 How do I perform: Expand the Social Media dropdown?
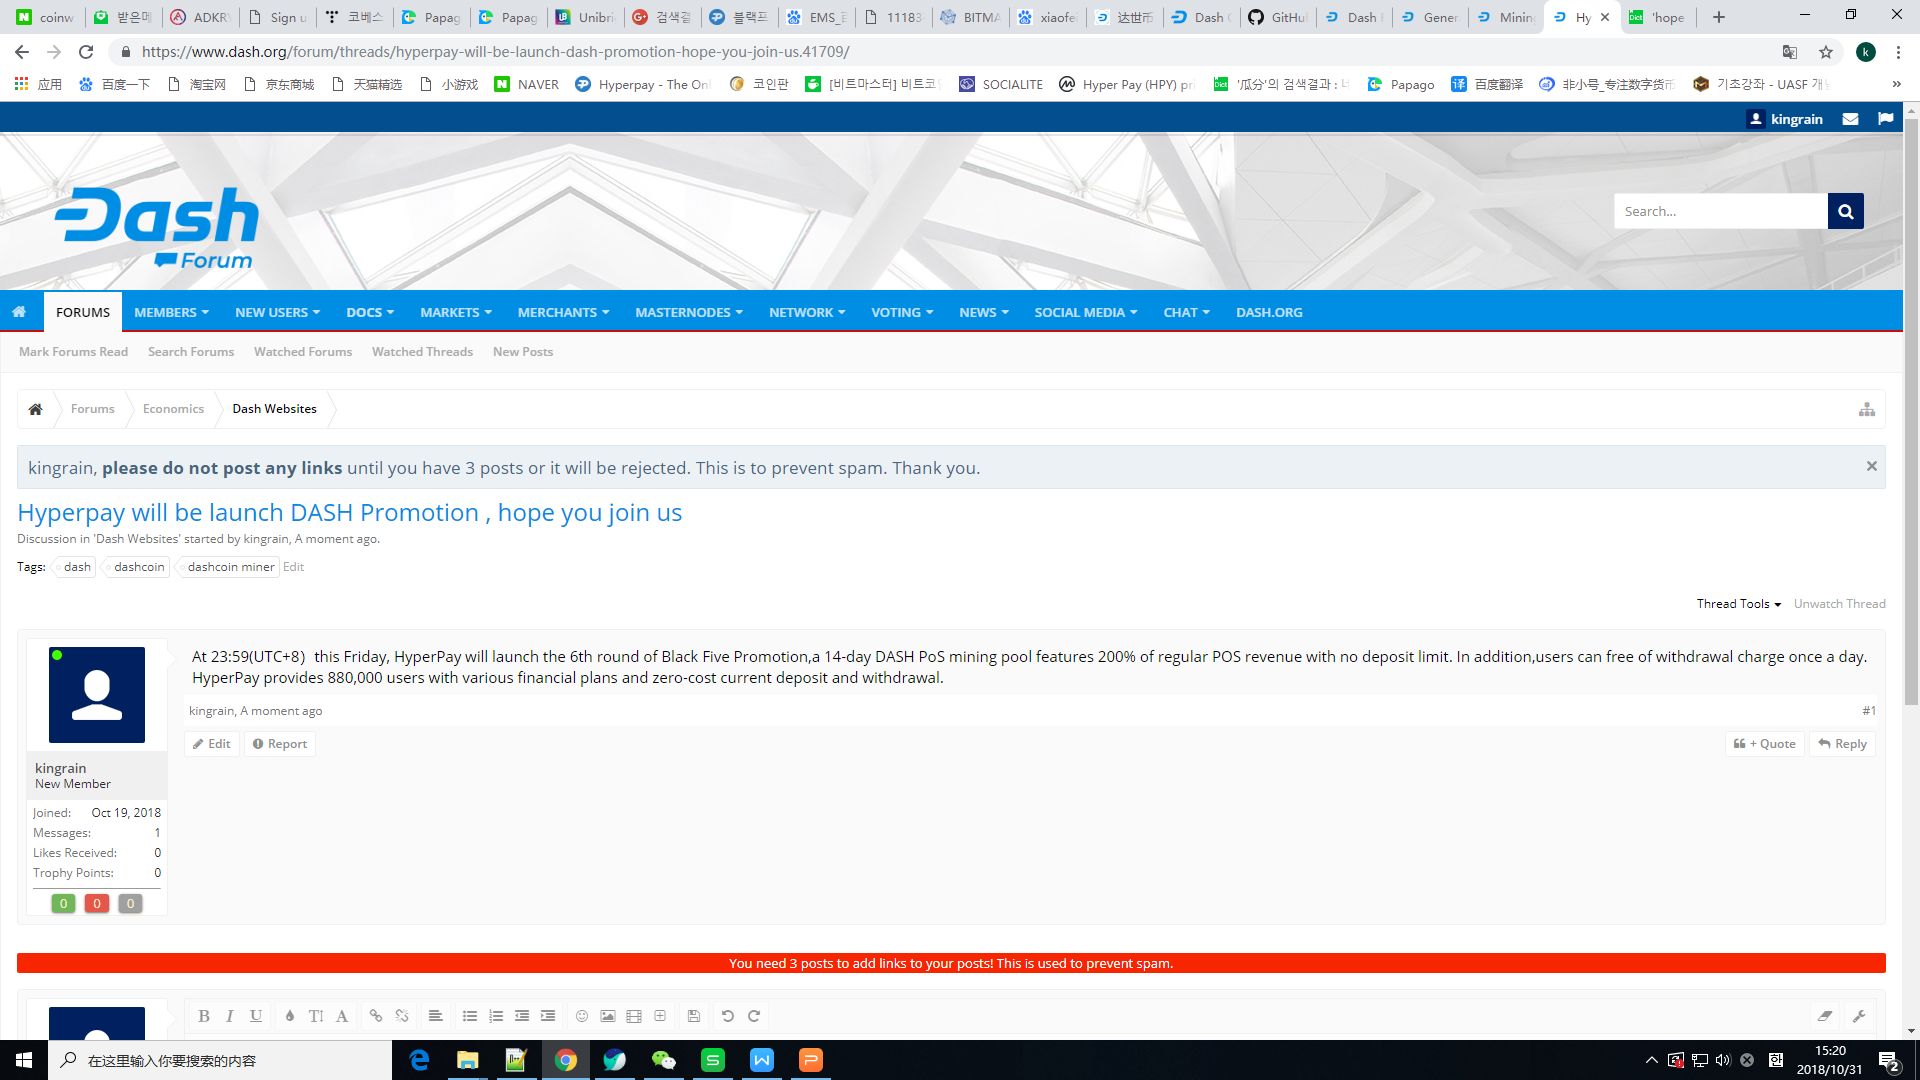point(1086,312)
